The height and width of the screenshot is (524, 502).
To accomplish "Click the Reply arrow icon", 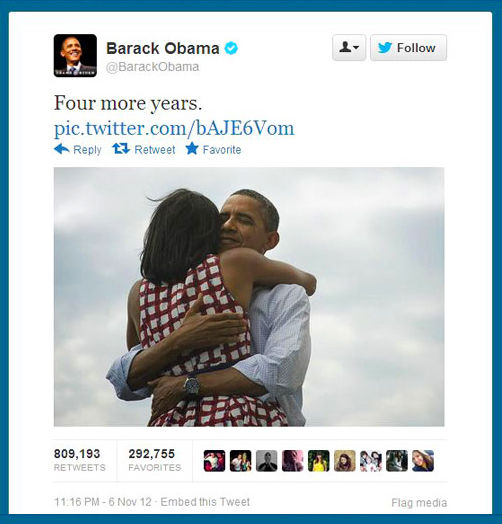I will 61,149.
